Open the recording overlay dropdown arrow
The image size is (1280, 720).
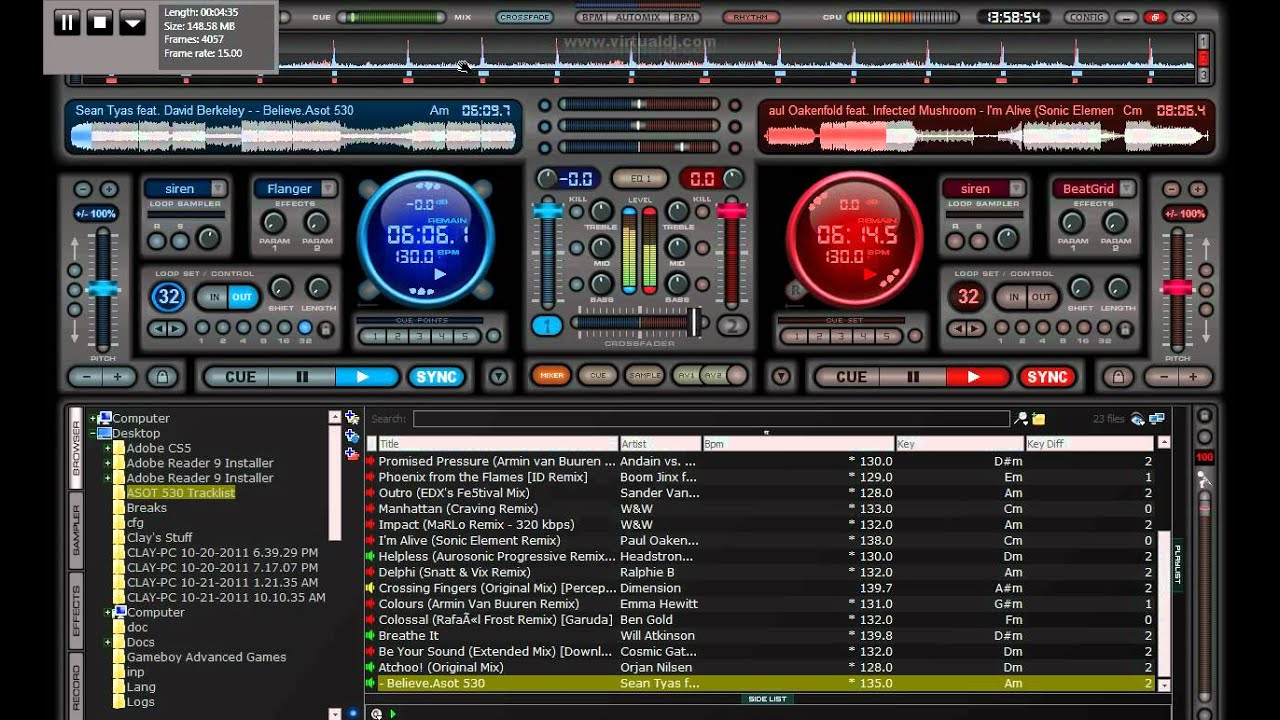pyautogui.click(x=132, y=22)
